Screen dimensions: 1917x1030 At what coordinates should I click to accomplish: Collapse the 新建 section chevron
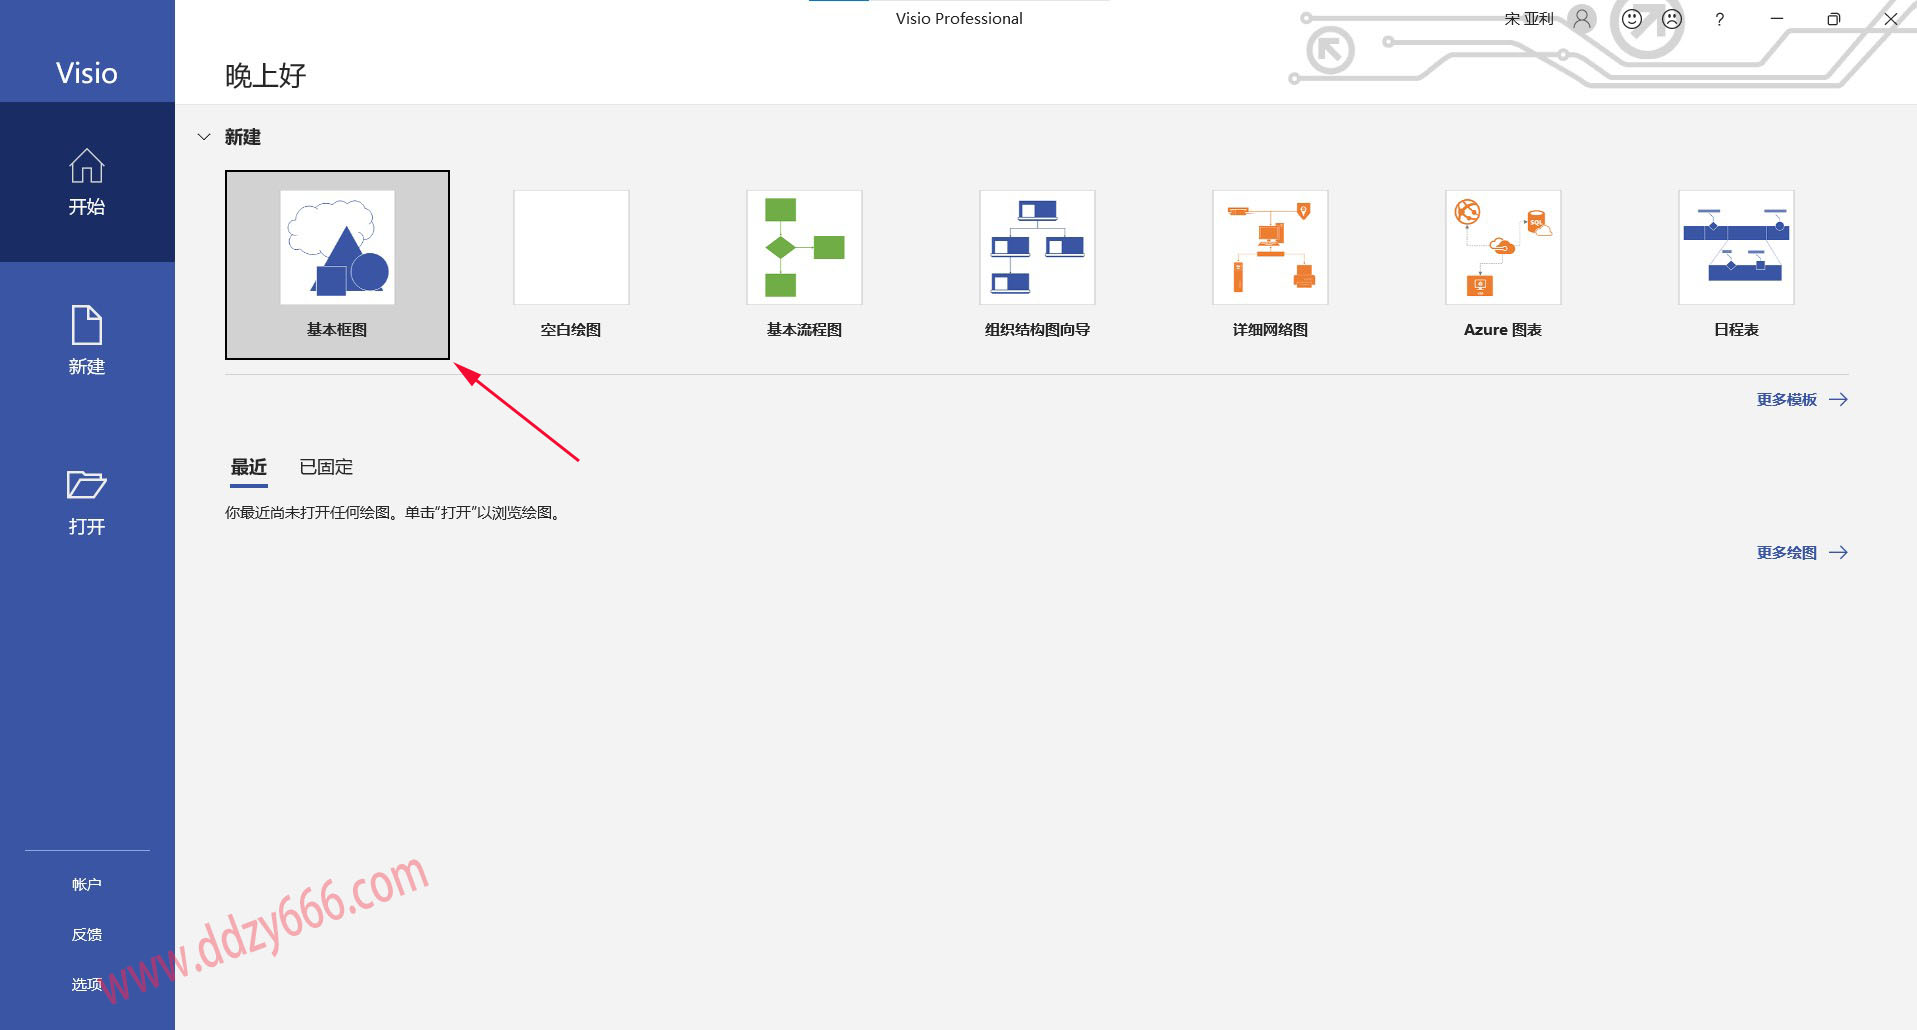tap(204, 137)
